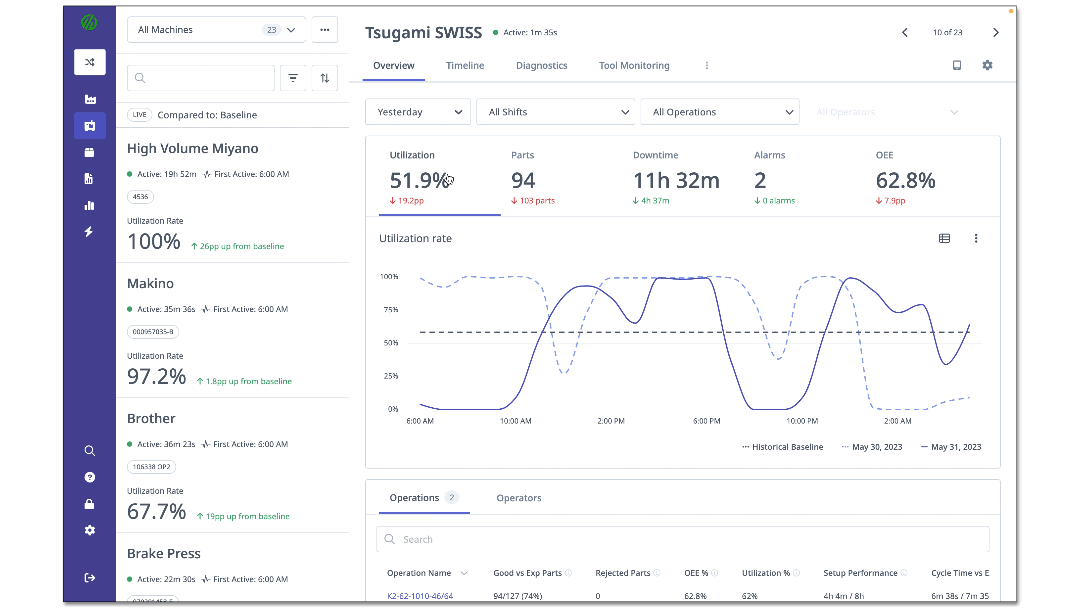Open the shuffle arrows sidebar icon
Viewport: 1080px width, 608px height.
[x=90, y=62]
